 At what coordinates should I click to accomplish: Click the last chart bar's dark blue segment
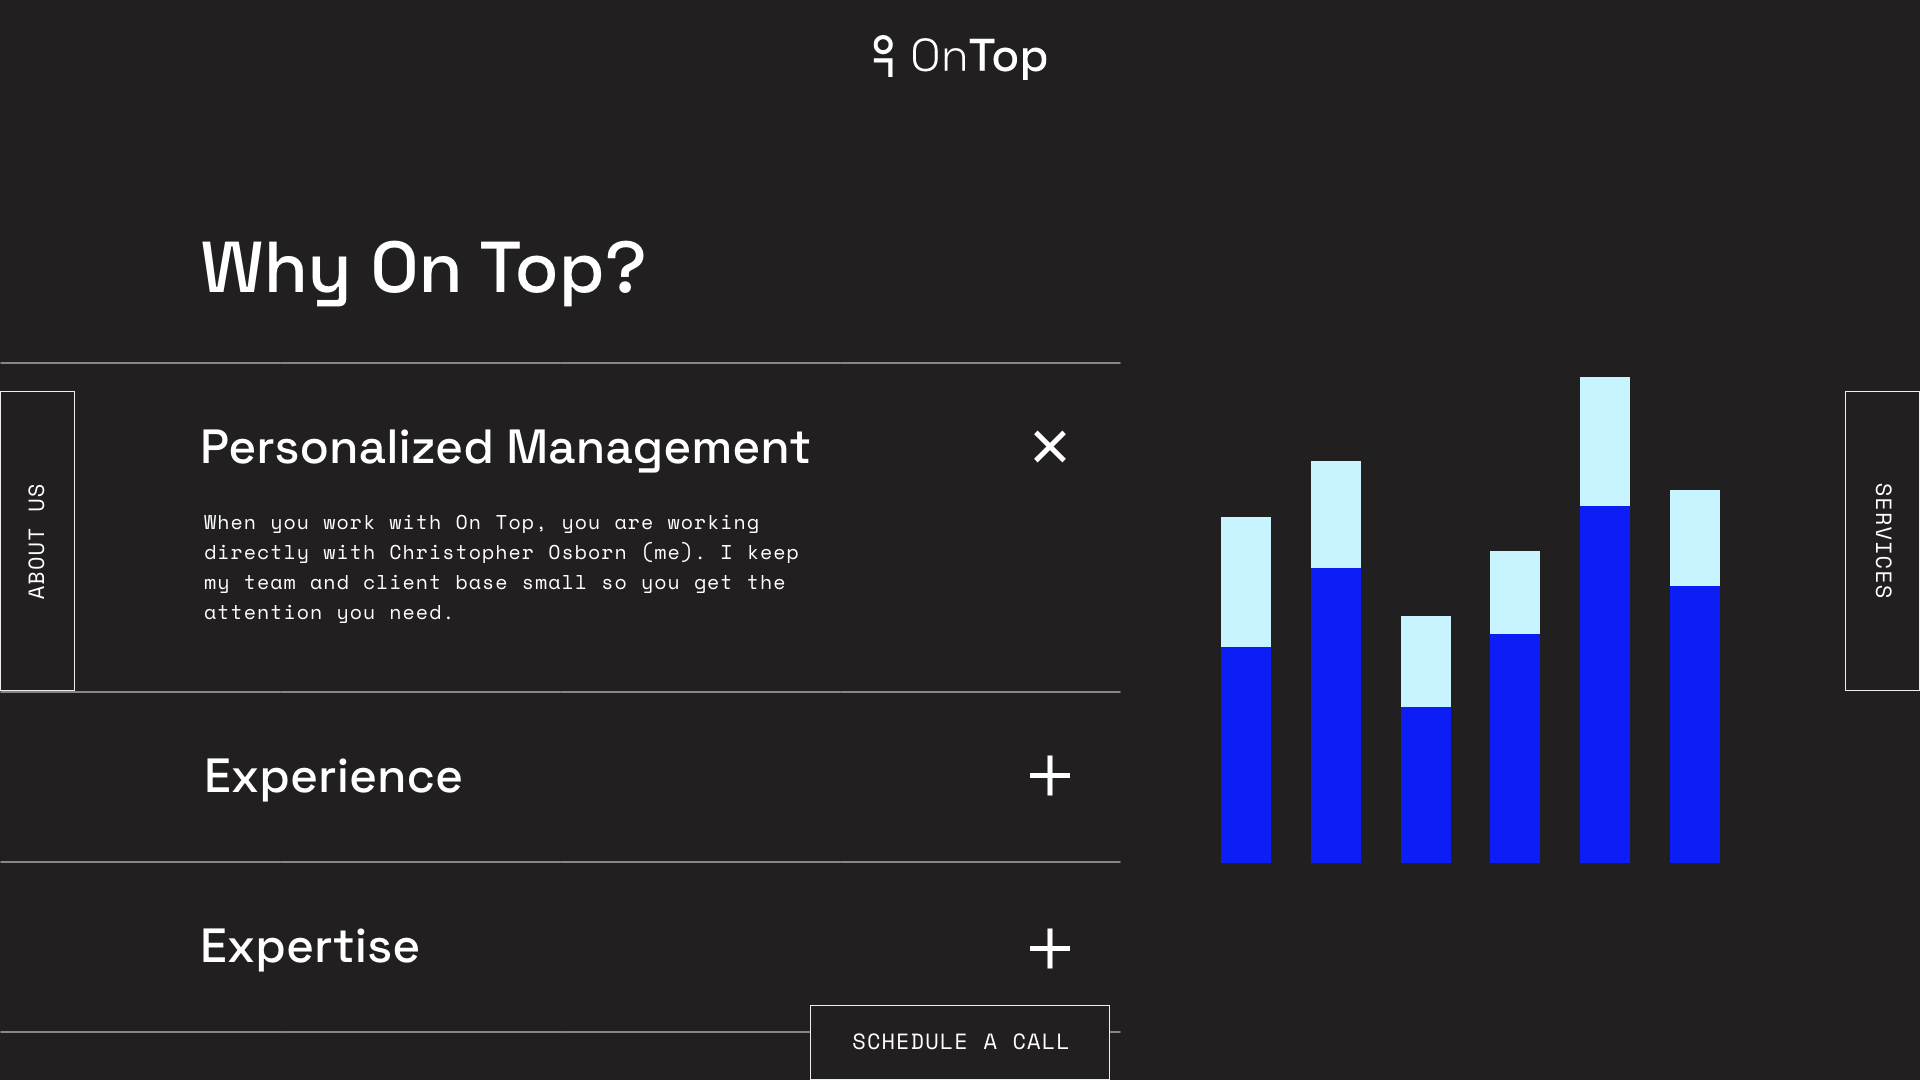[1694, 724]
